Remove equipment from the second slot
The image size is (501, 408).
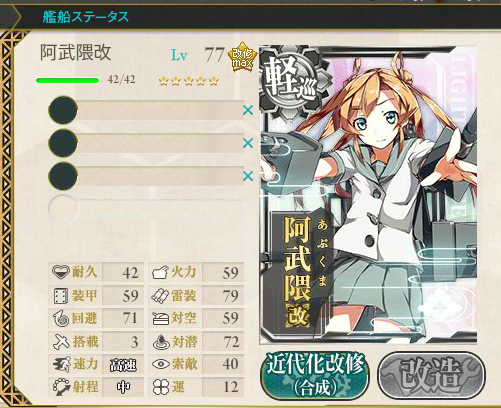click(x=248, y=143)
